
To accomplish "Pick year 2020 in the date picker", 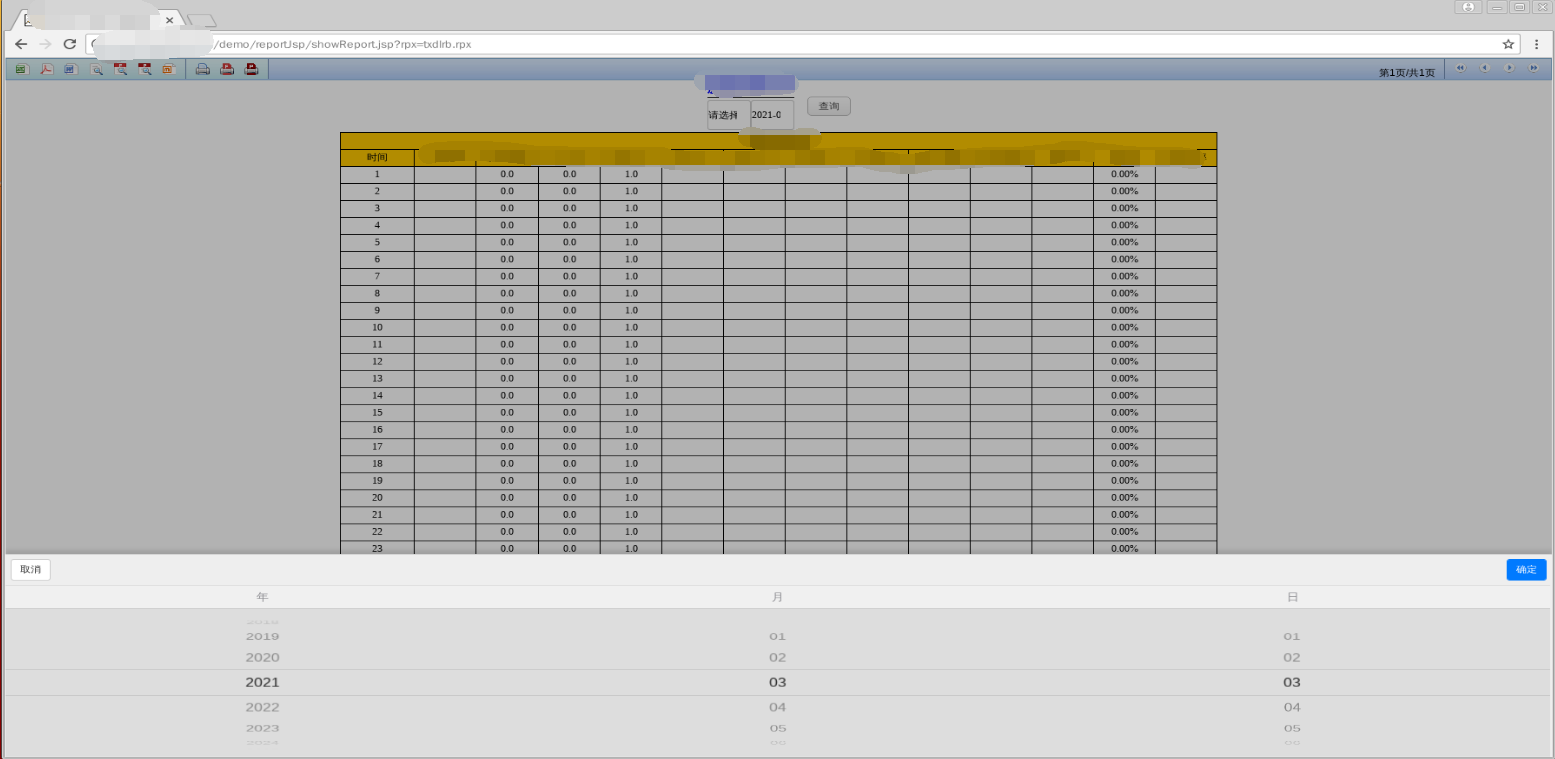I will (262, 658).
